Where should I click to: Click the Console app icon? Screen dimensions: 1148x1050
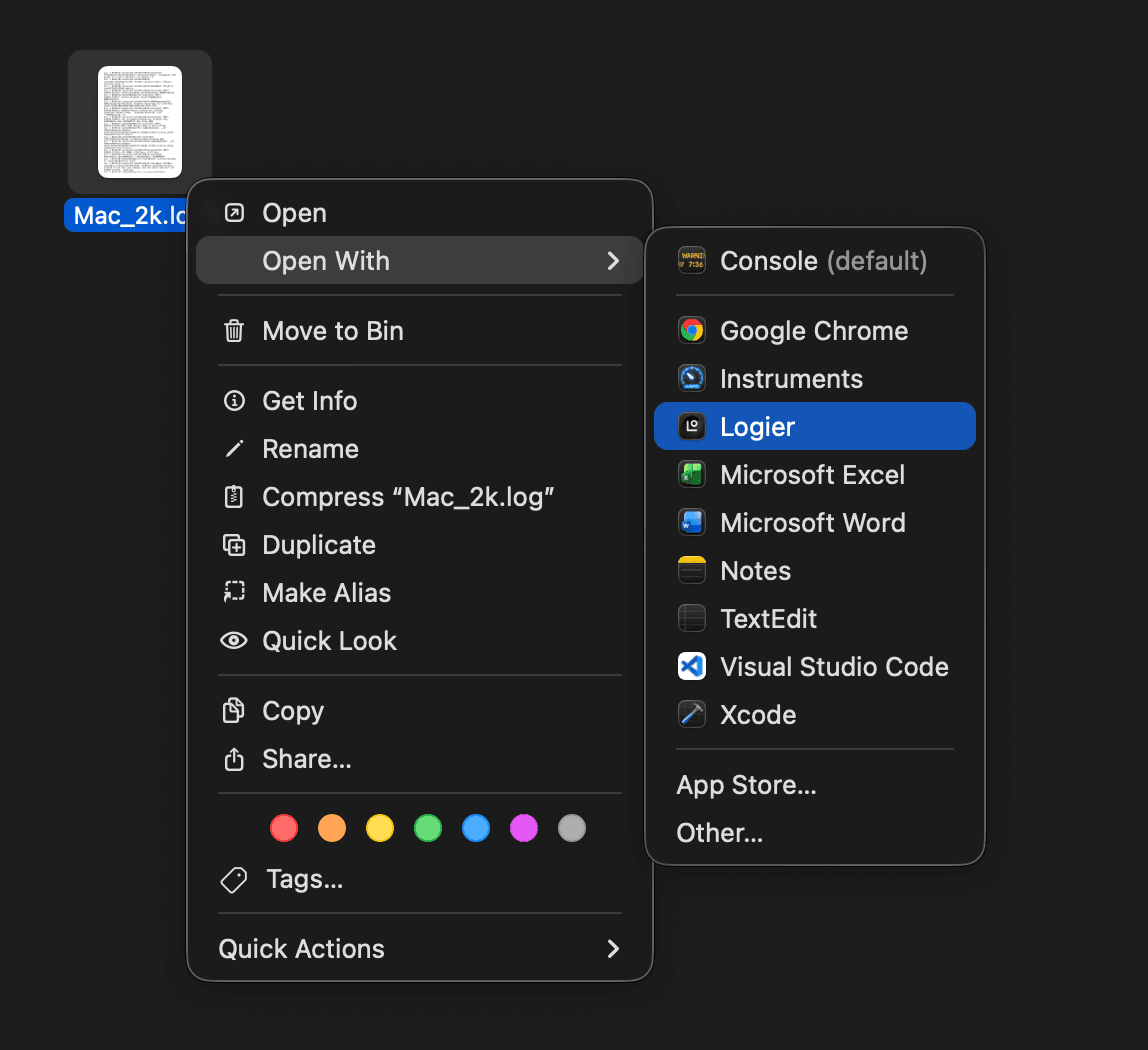tap(692, 261)
